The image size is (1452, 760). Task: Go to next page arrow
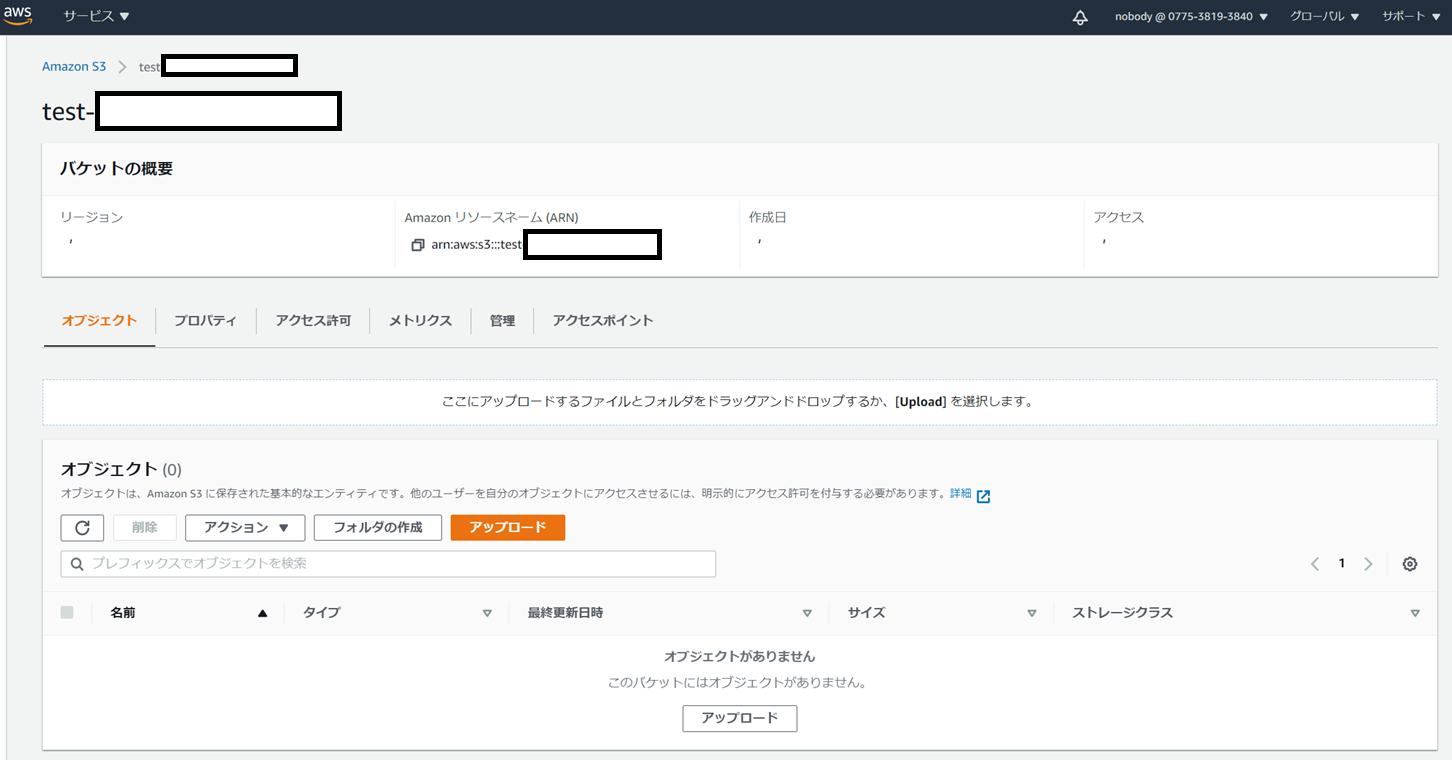pyautogui.click(x=1368, y=564)
